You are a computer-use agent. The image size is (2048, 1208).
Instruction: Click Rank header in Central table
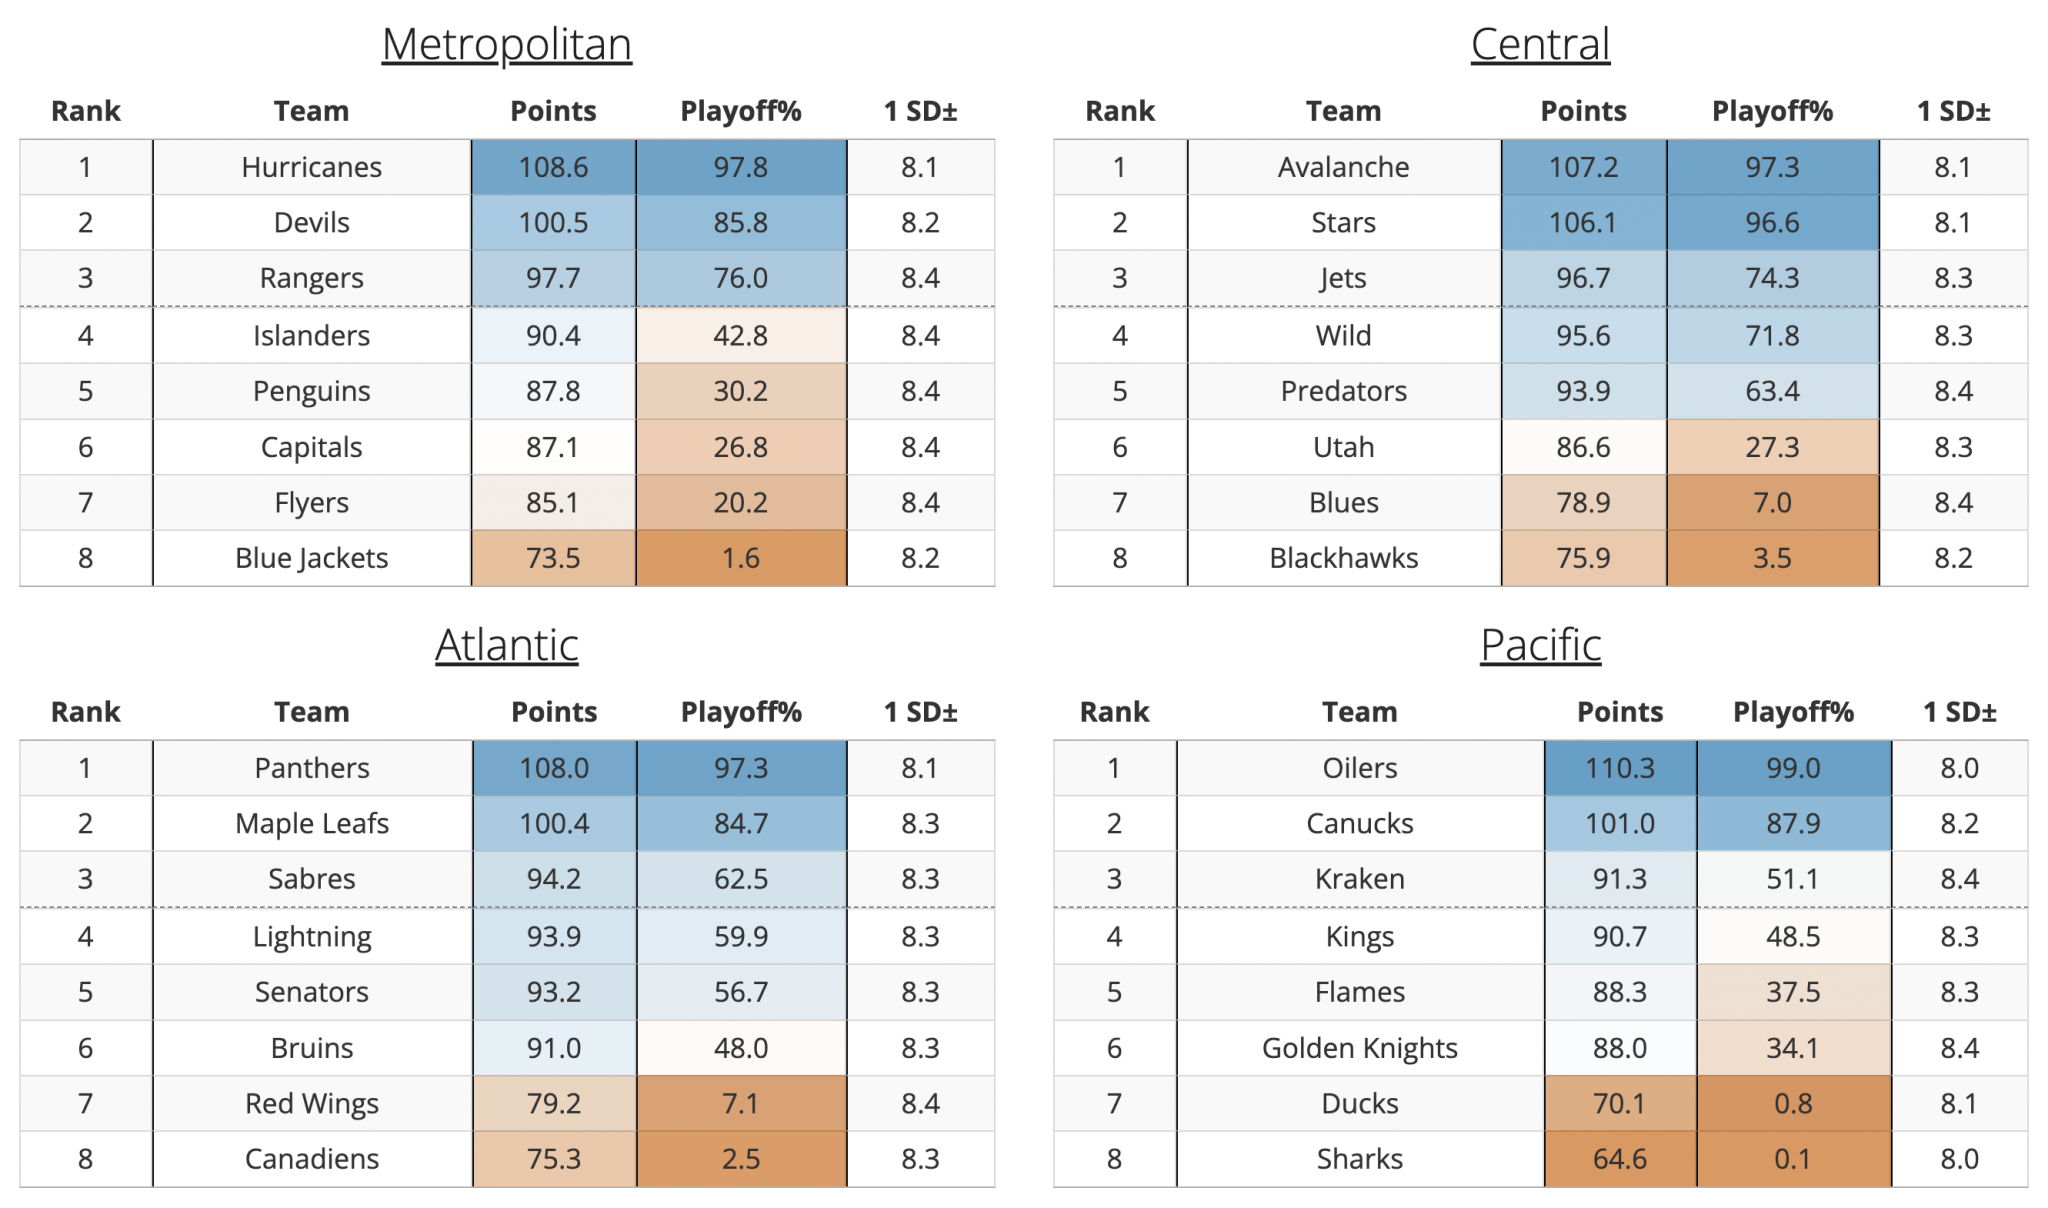click(1119, 111)
